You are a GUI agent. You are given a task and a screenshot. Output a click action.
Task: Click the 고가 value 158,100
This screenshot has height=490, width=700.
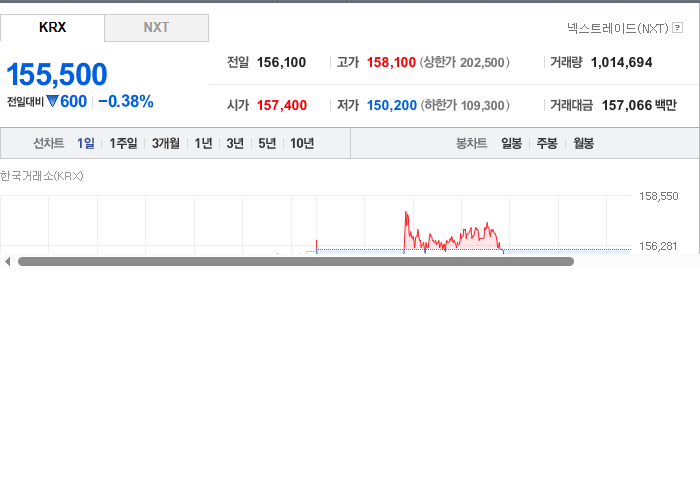click(x=391, y=62)
